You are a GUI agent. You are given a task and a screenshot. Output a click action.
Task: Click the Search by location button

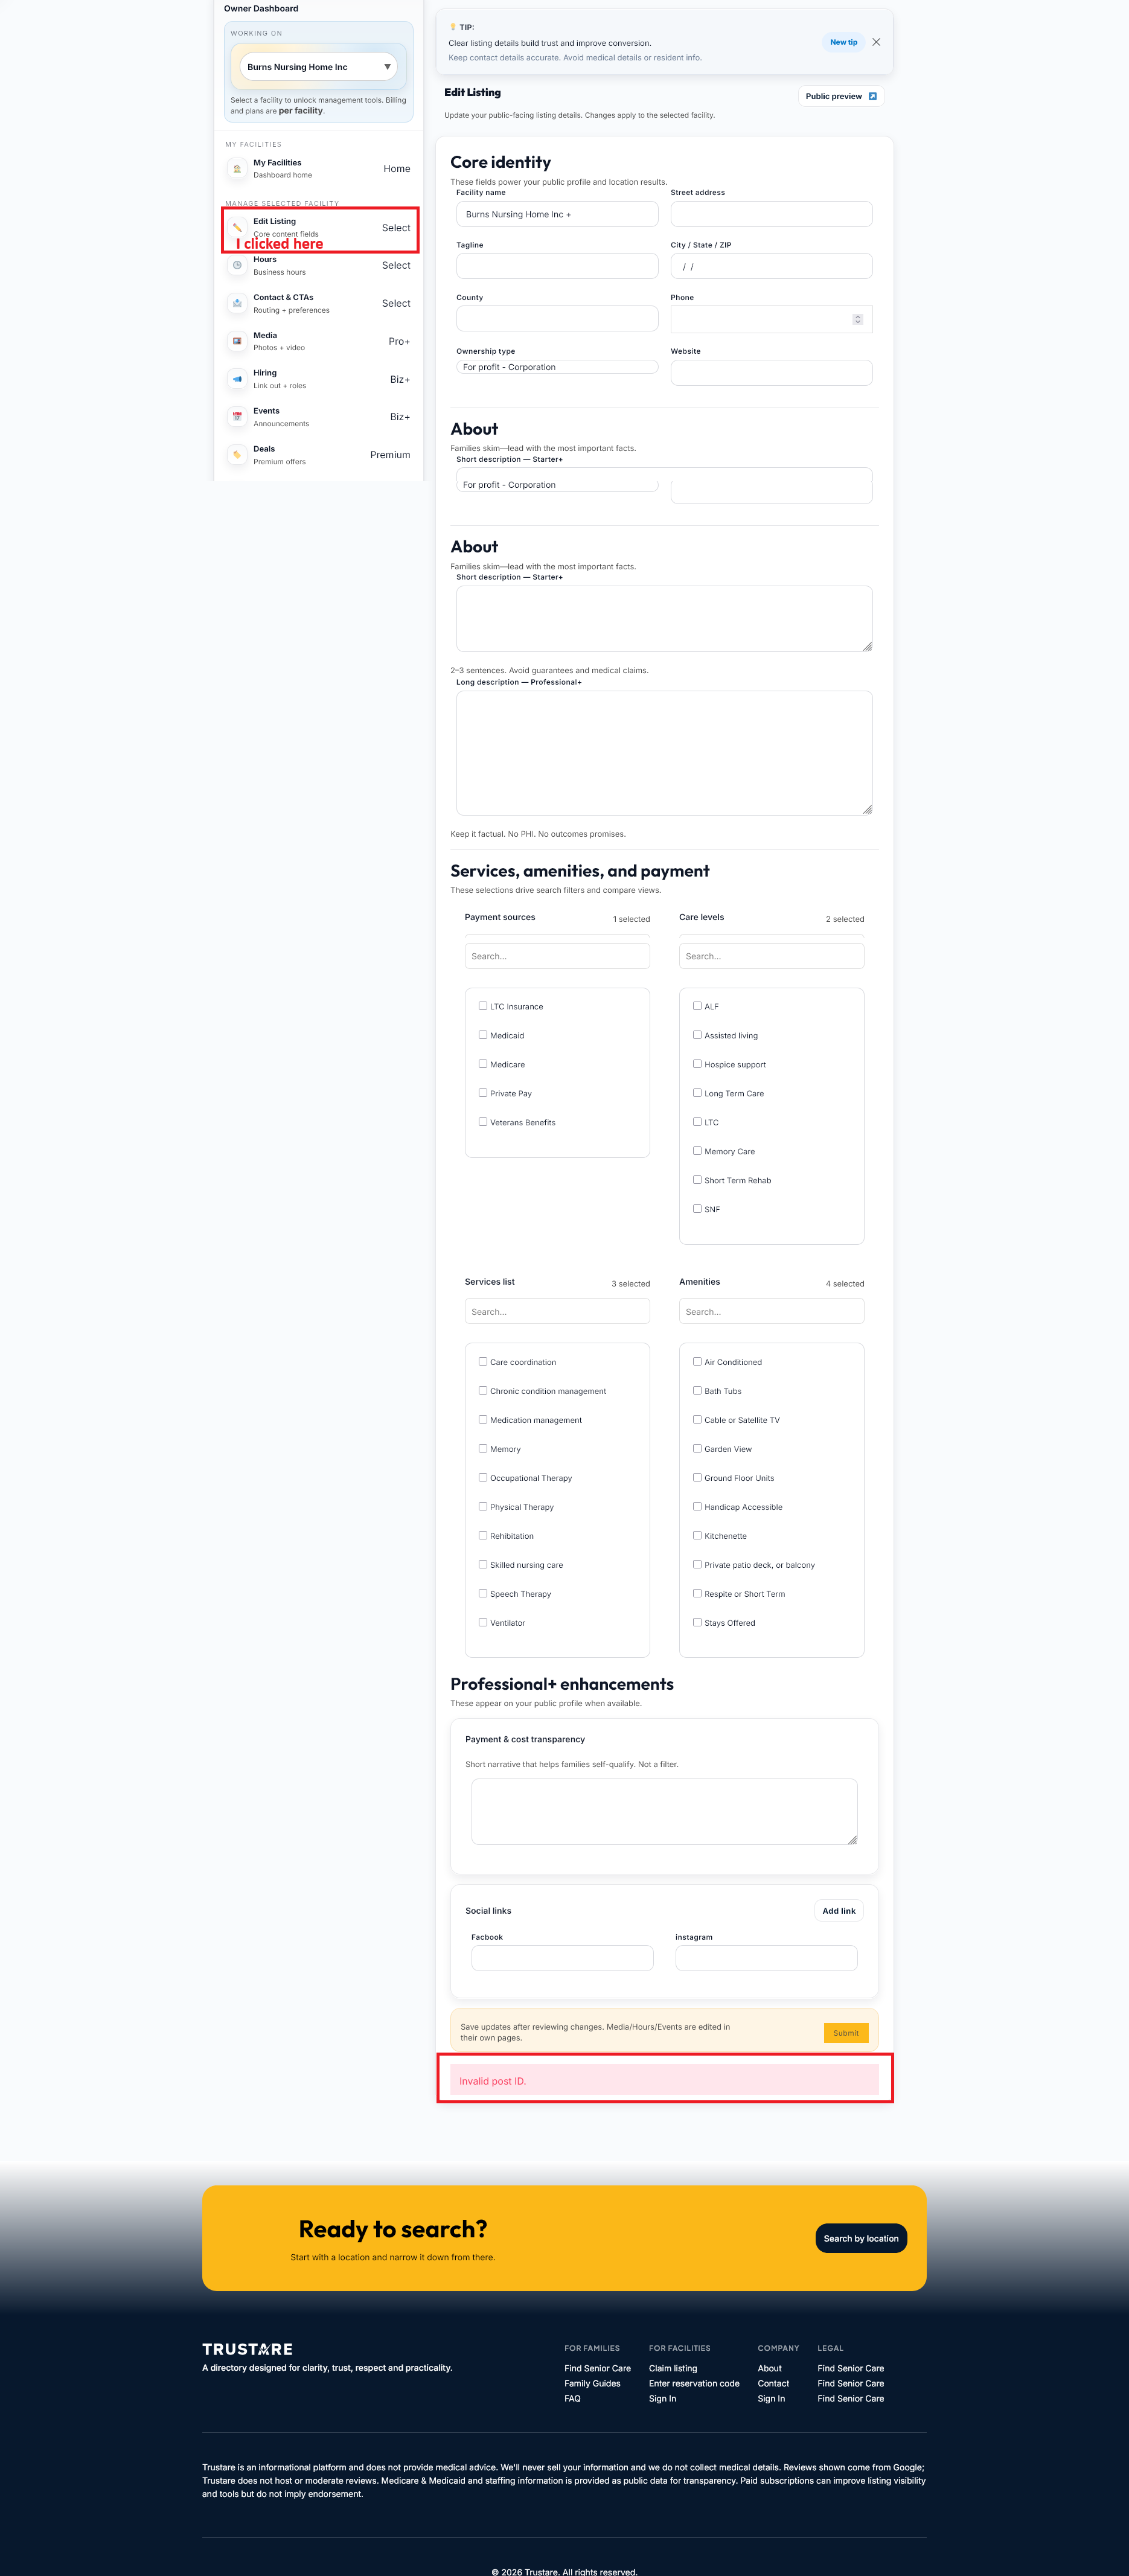[x=860, y=2238]
